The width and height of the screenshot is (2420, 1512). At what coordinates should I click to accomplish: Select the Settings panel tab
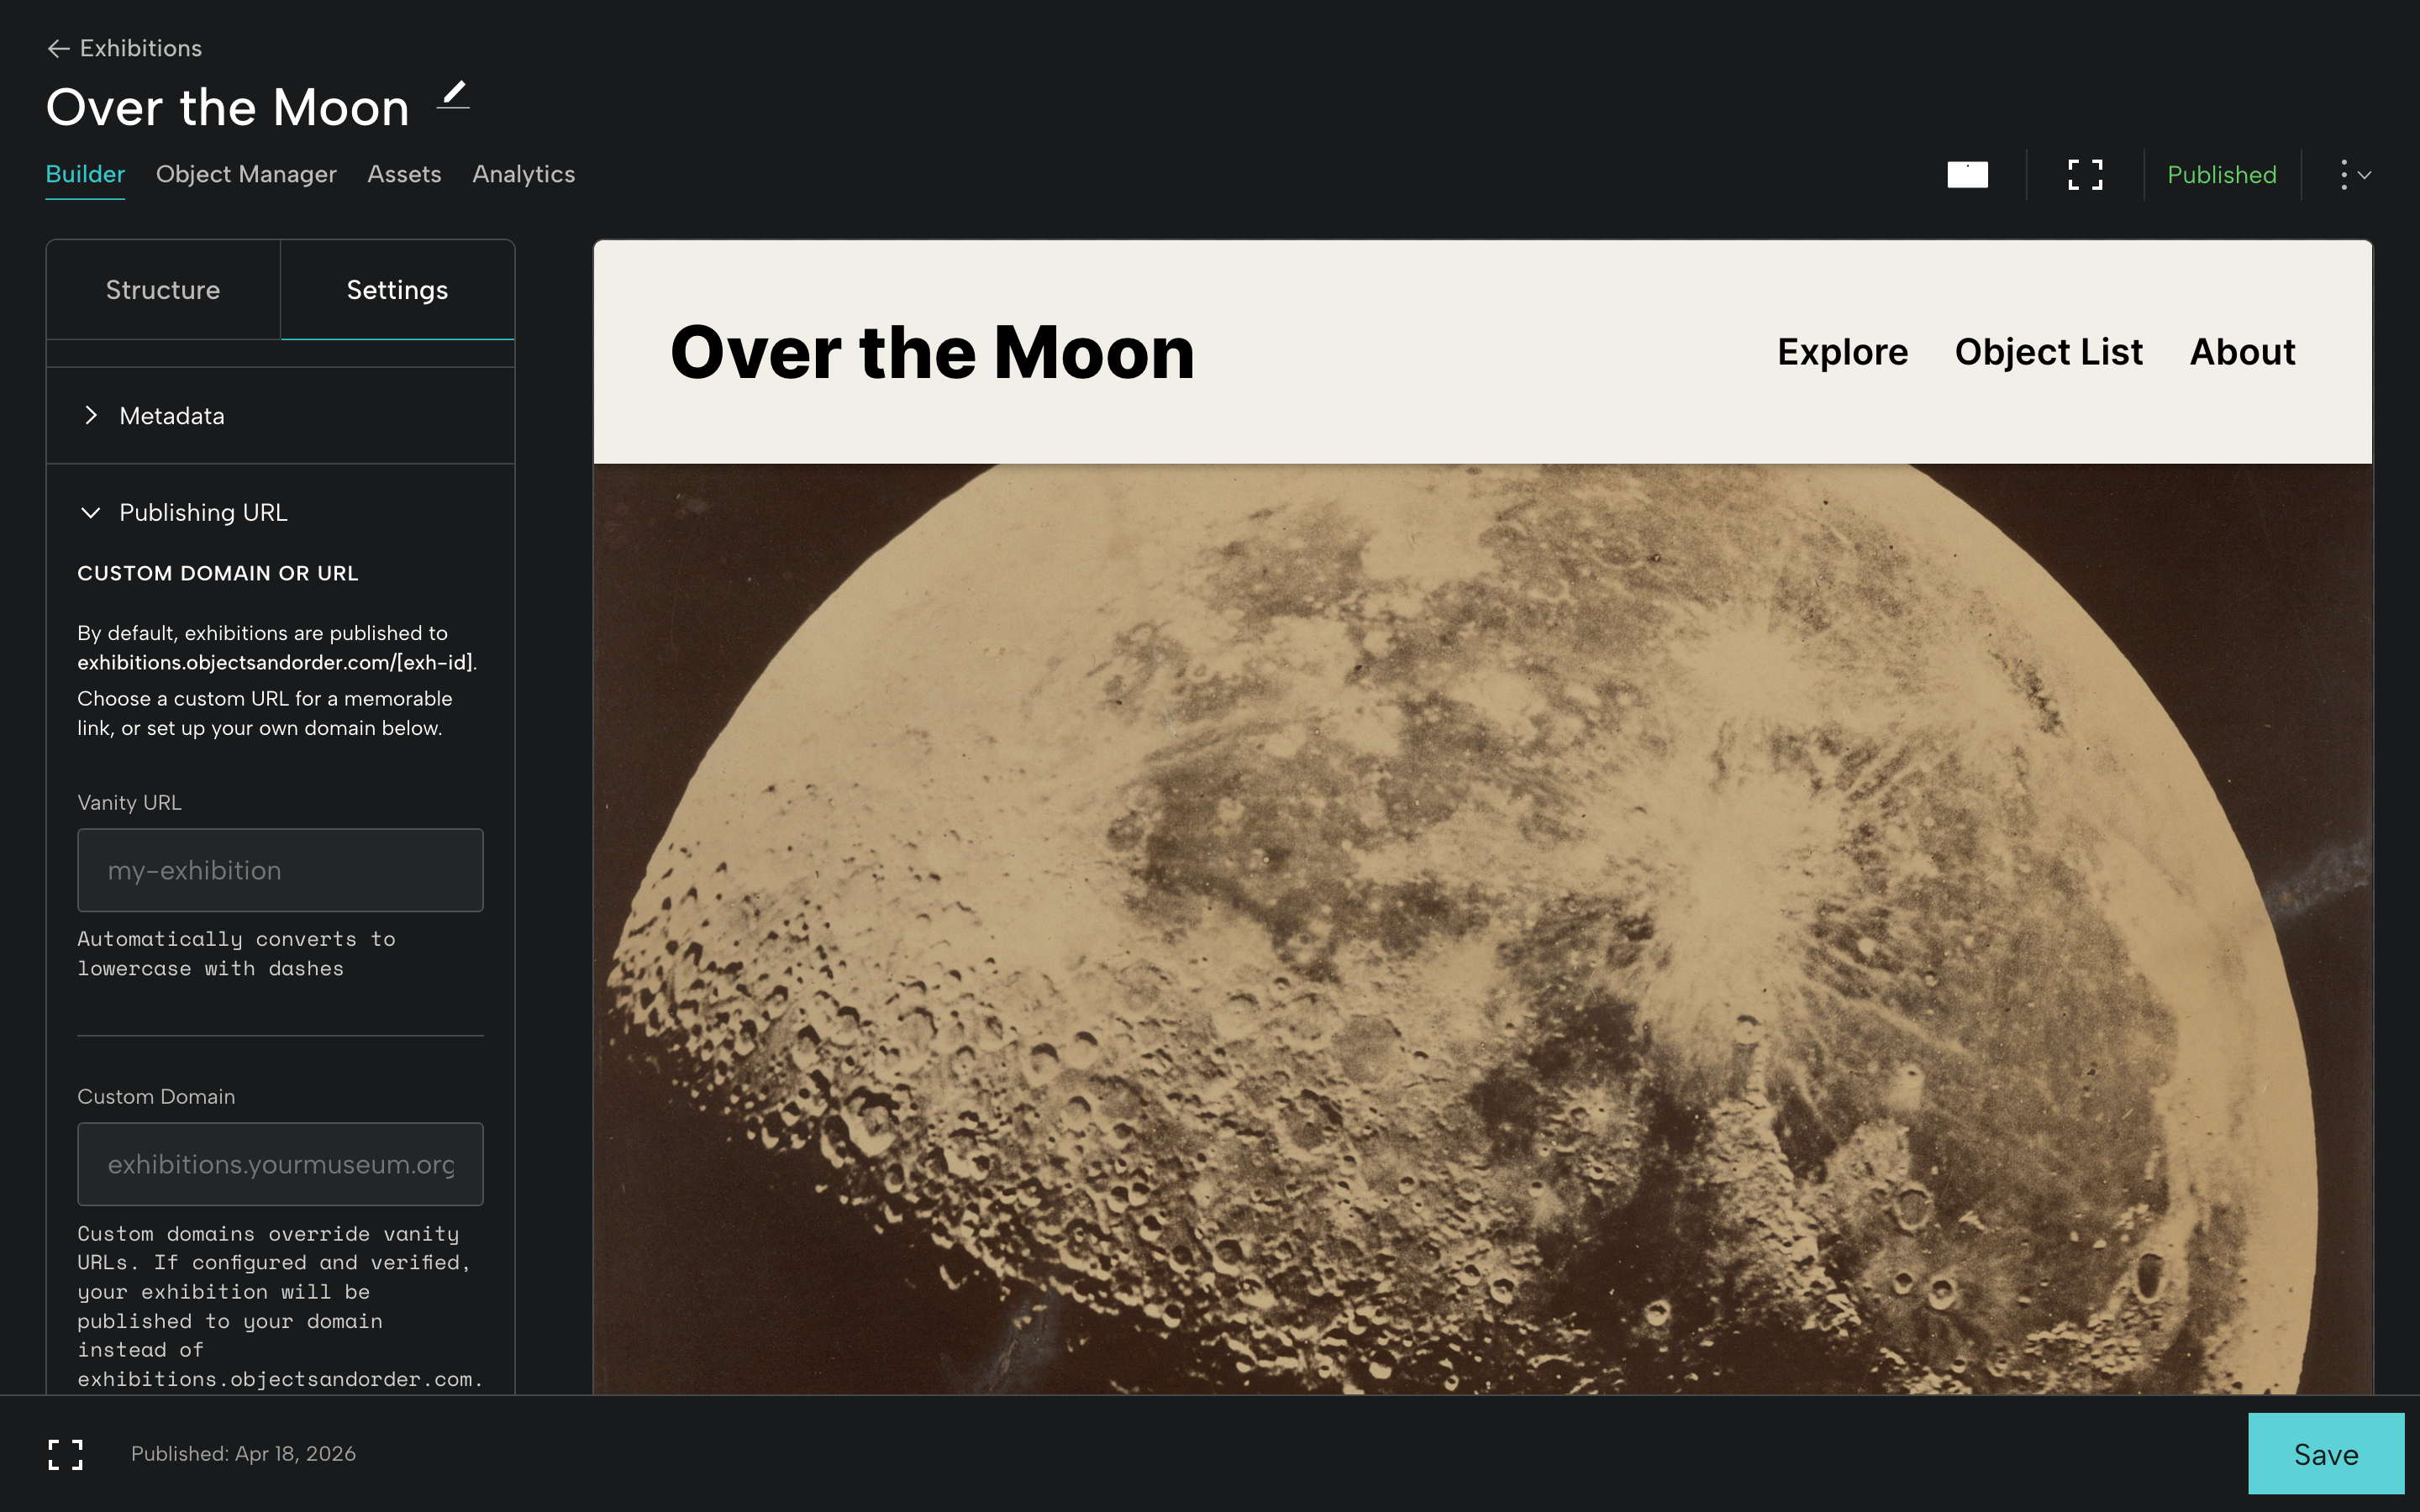pos(397,290)
